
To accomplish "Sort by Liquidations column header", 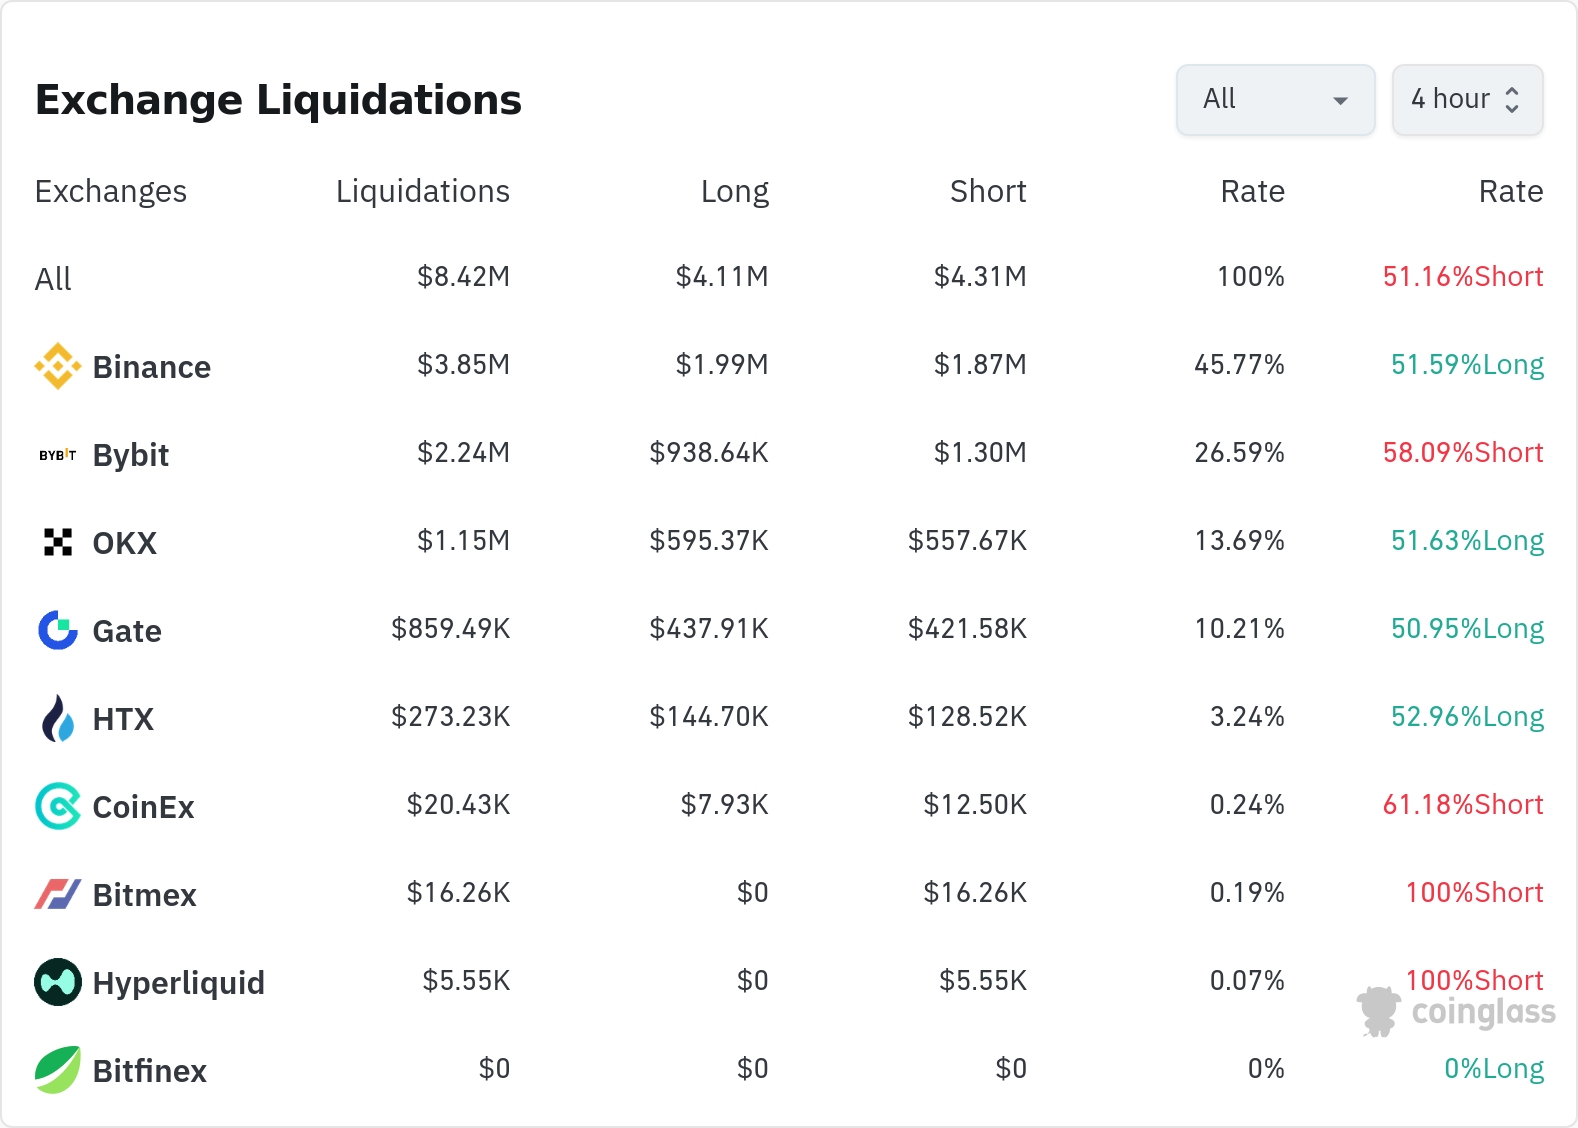I will pyautogui.click(x=422, y=191).
